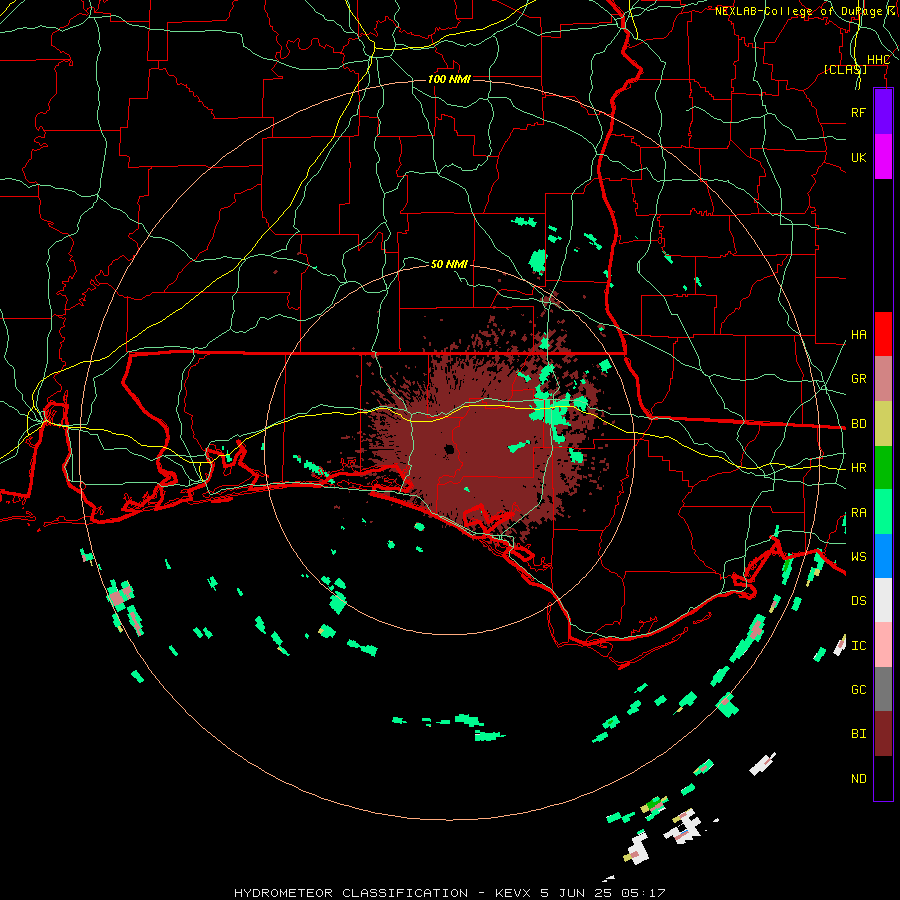Image resolution: width=900 pixels, height=900 pixels.
Task: Pick the blue WS legend swatch
Action: 883,556
